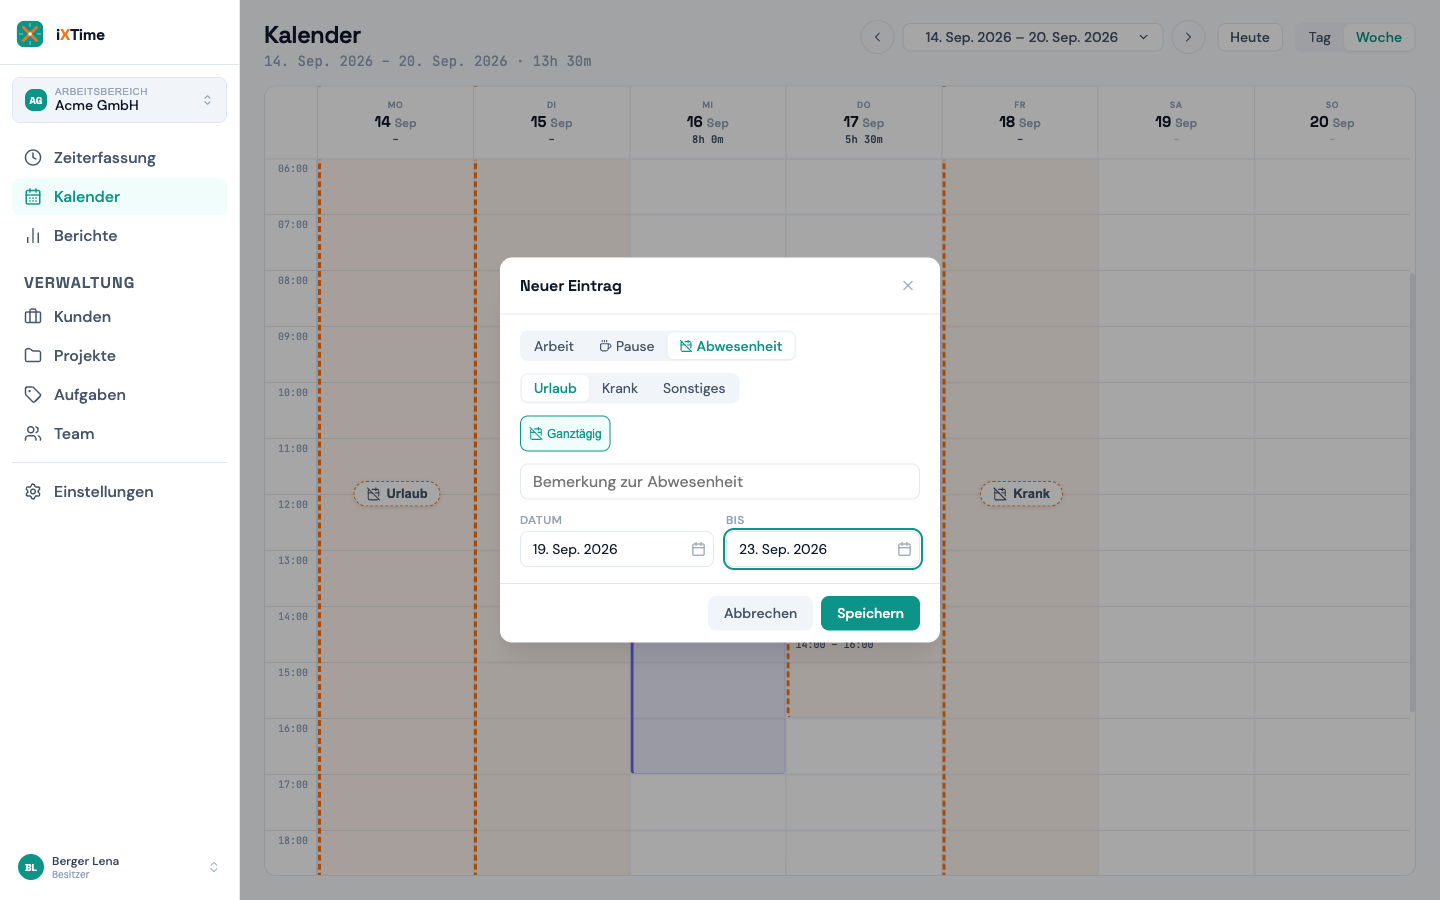Open Einstellungen via the gear icon

pos(33,492)
